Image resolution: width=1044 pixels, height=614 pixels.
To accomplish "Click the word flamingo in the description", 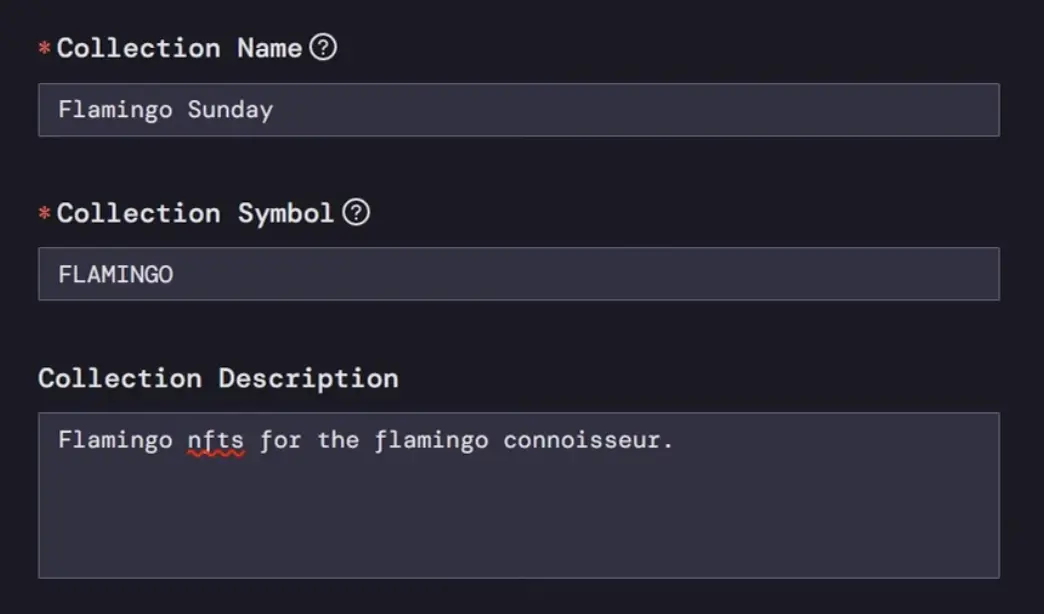I will coord(433,440).
